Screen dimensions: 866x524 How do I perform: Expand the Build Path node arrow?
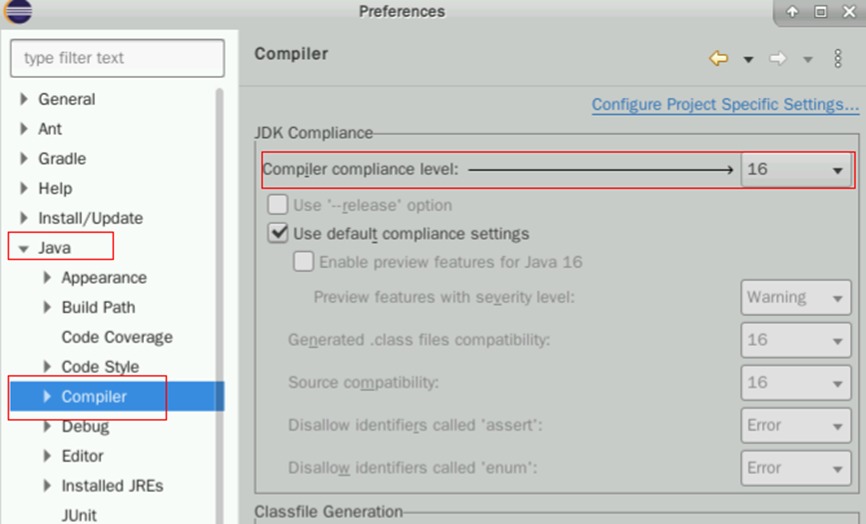[x=47, y=307]
